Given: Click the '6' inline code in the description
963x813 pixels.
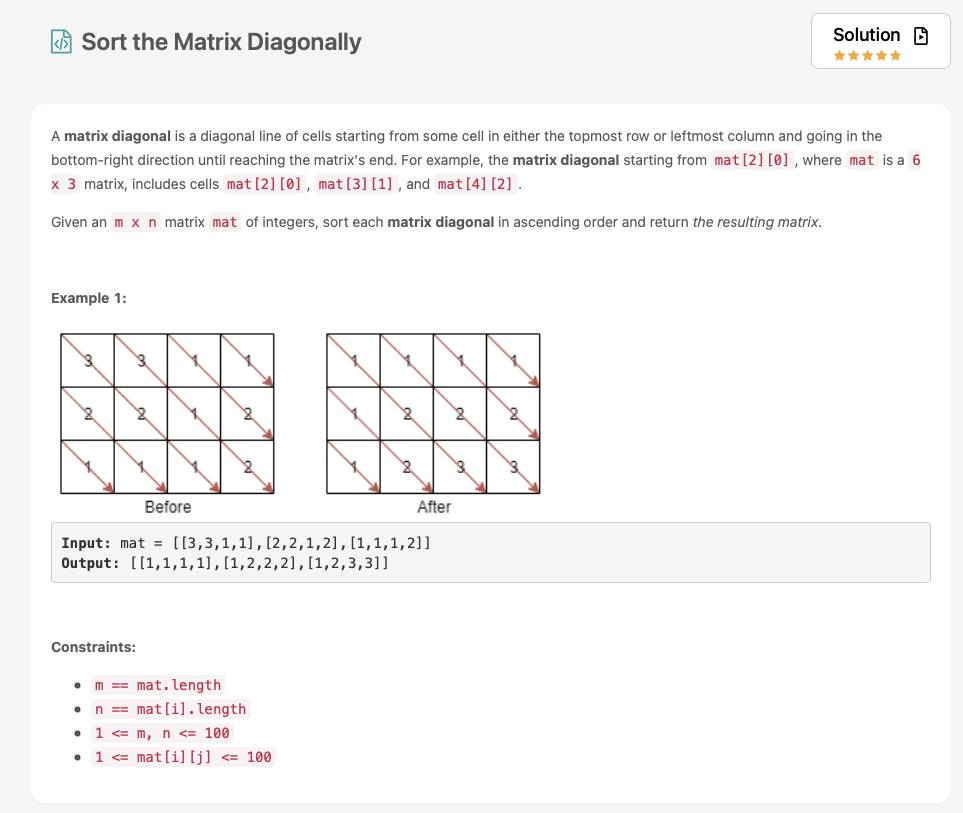Looking at the screenshot, I should tap(915, 161).
